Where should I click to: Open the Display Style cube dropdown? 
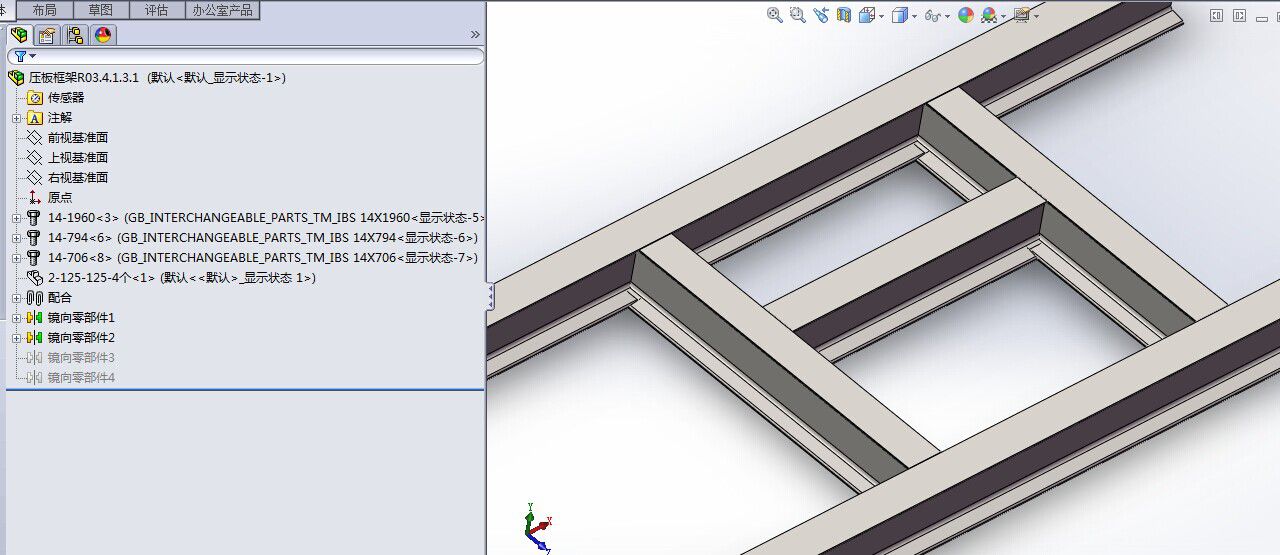[x=903, y=15]
